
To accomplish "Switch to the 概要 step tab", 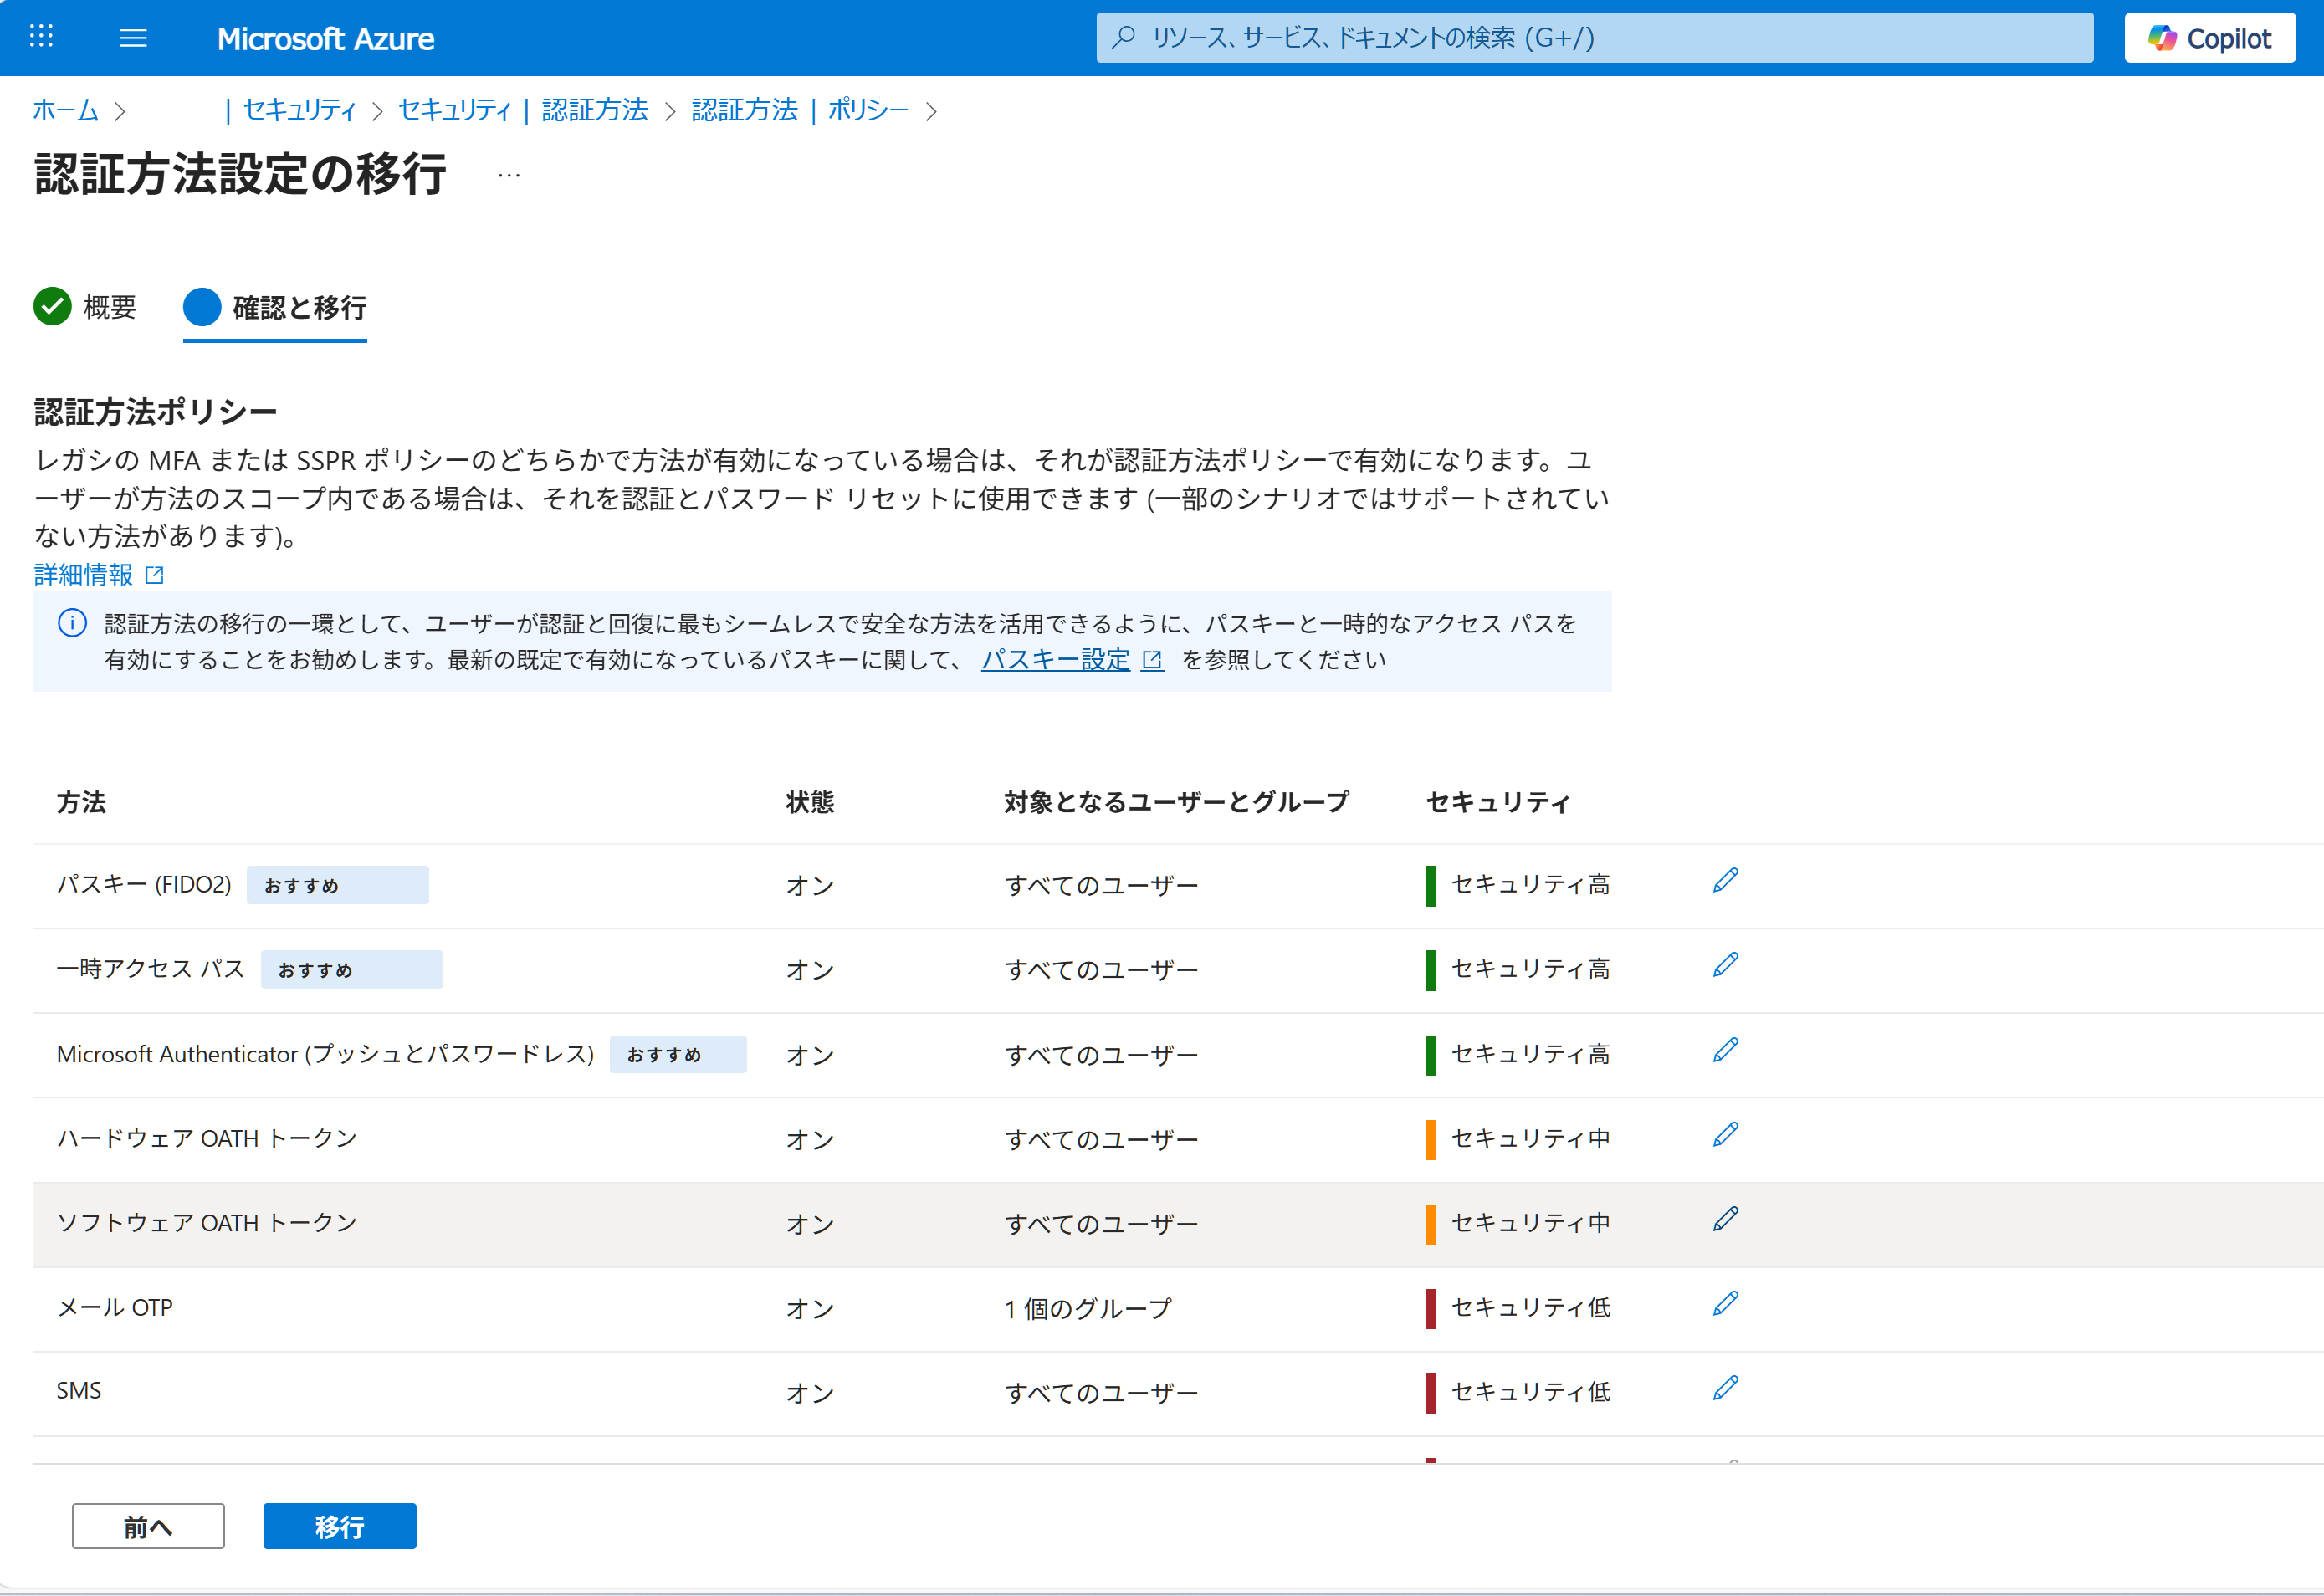I will coord(86,307).
